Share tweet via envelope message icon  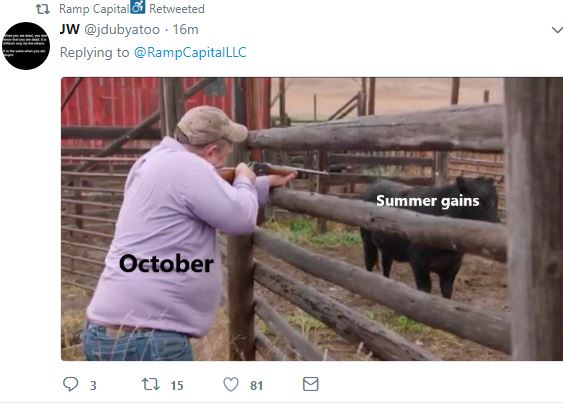pyautogui.click(x=311, y=384)
